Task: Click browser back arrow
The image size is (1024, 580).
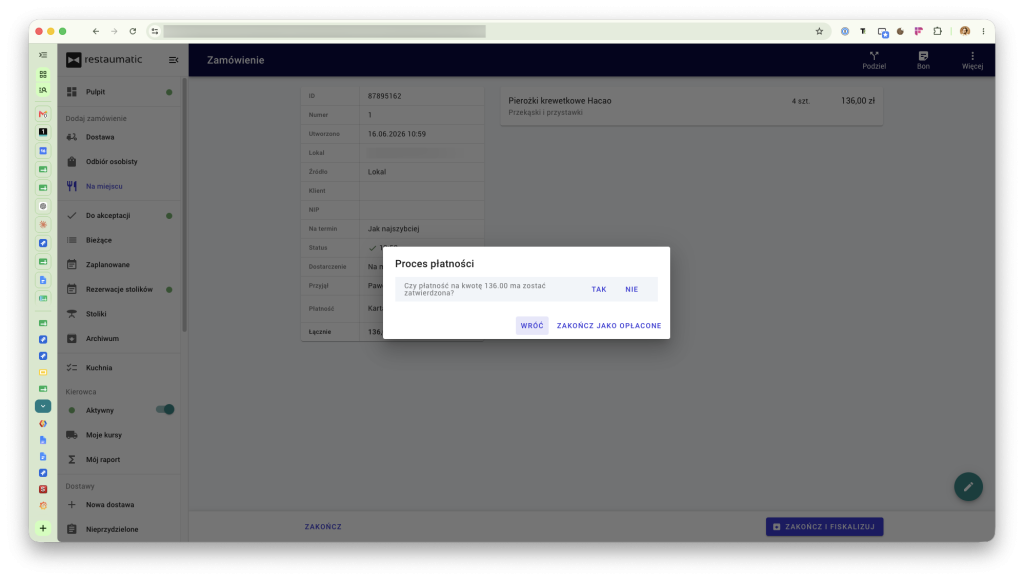Action: point(96,31)
